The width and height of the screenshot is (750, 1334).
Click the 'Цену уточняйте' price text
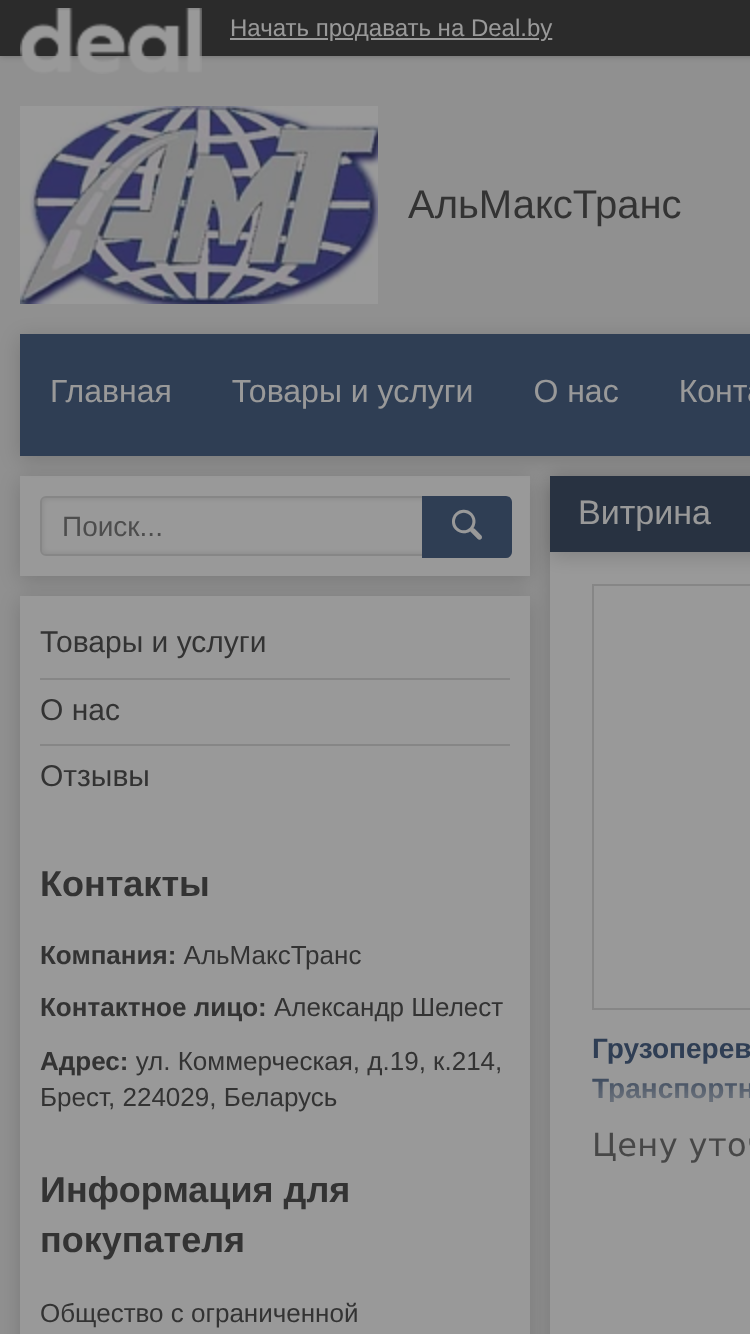(x=671, y=1145)
